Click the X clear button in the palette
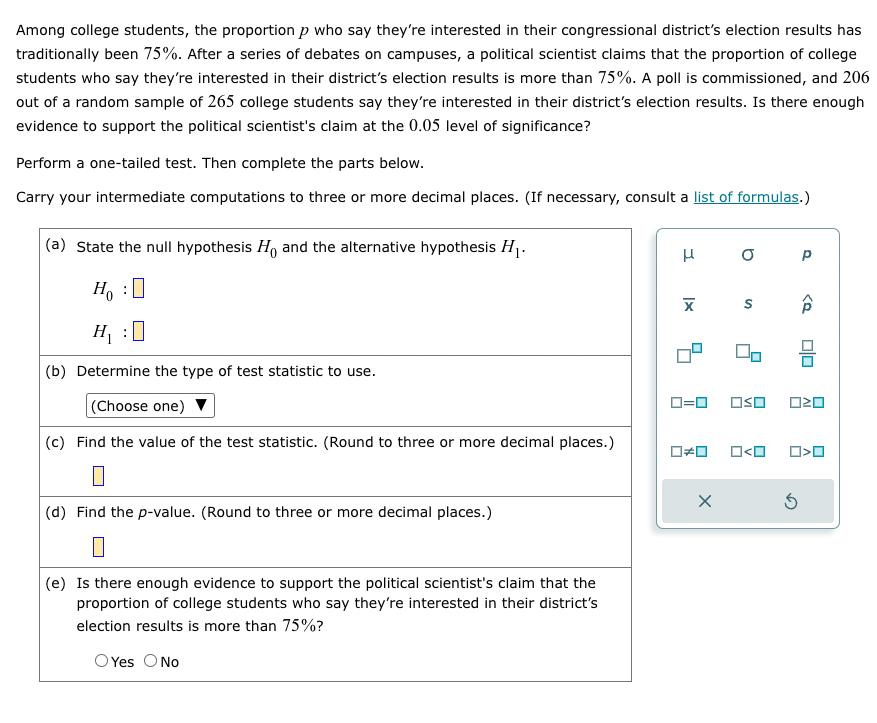877x723 pixels. (x=704, y=501)
